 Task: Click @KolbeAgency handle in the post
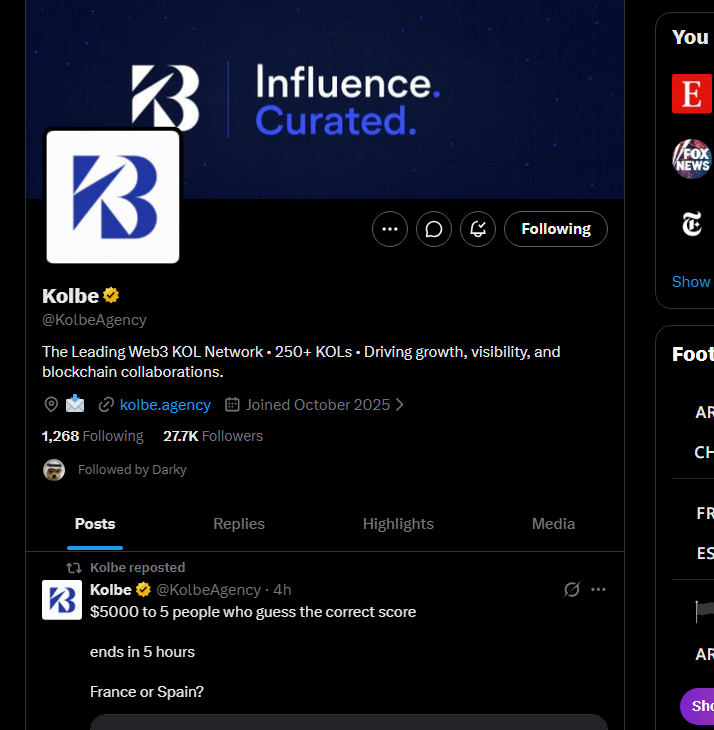click(x=209, y=590)
